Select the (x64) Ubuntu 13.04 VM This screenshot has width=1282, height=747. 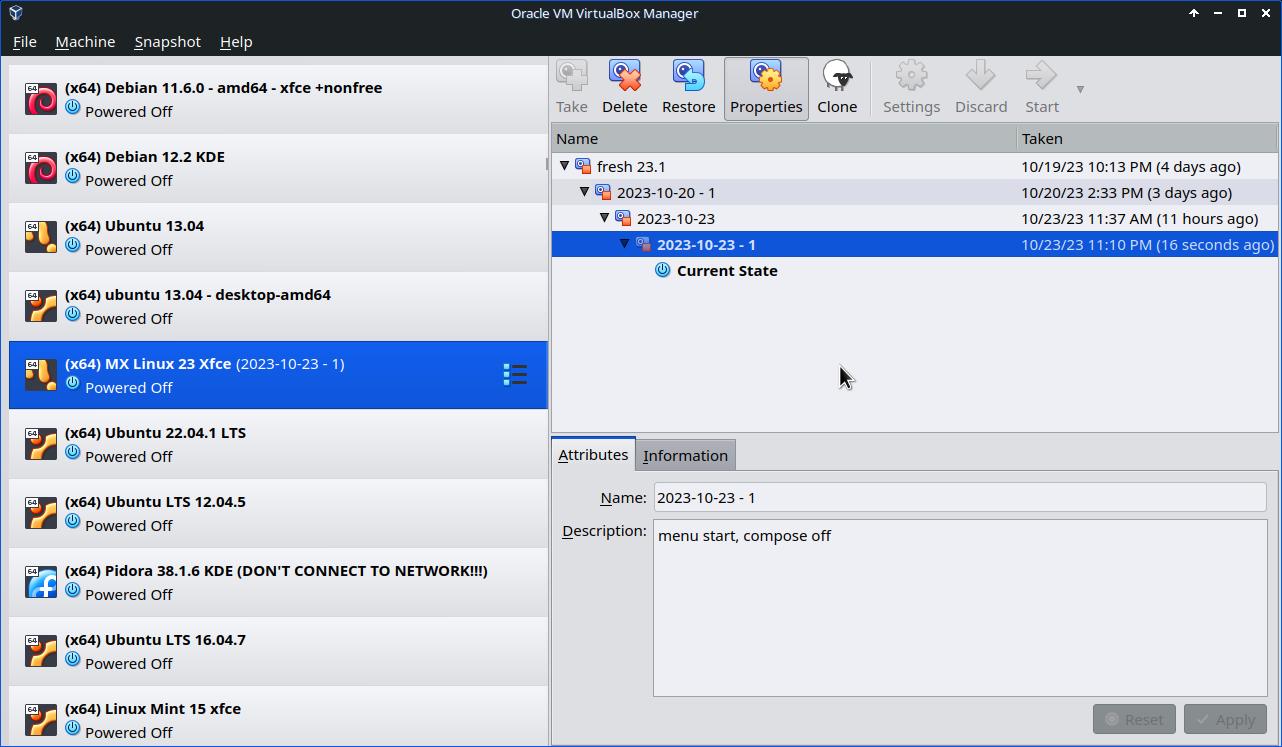[278, 237]
